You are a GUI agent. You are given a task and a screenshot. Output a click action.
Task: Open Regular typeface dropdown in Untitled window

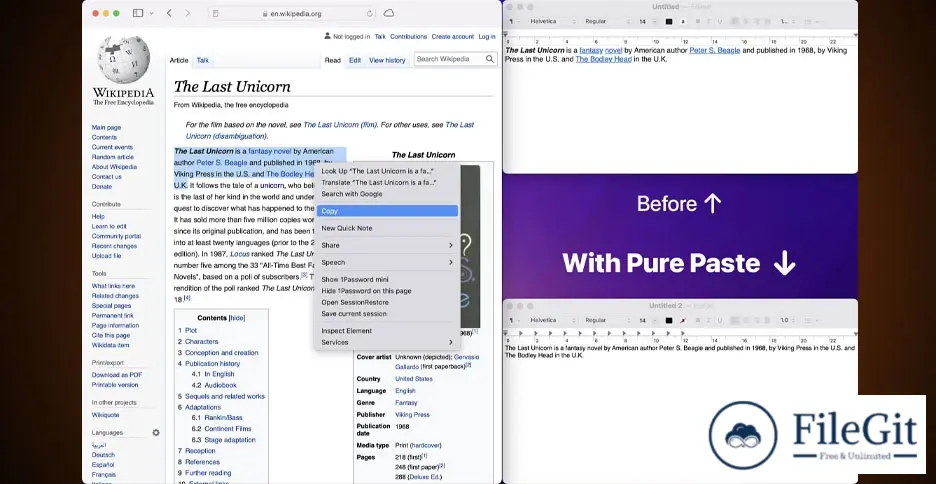(x=608, y=21)
